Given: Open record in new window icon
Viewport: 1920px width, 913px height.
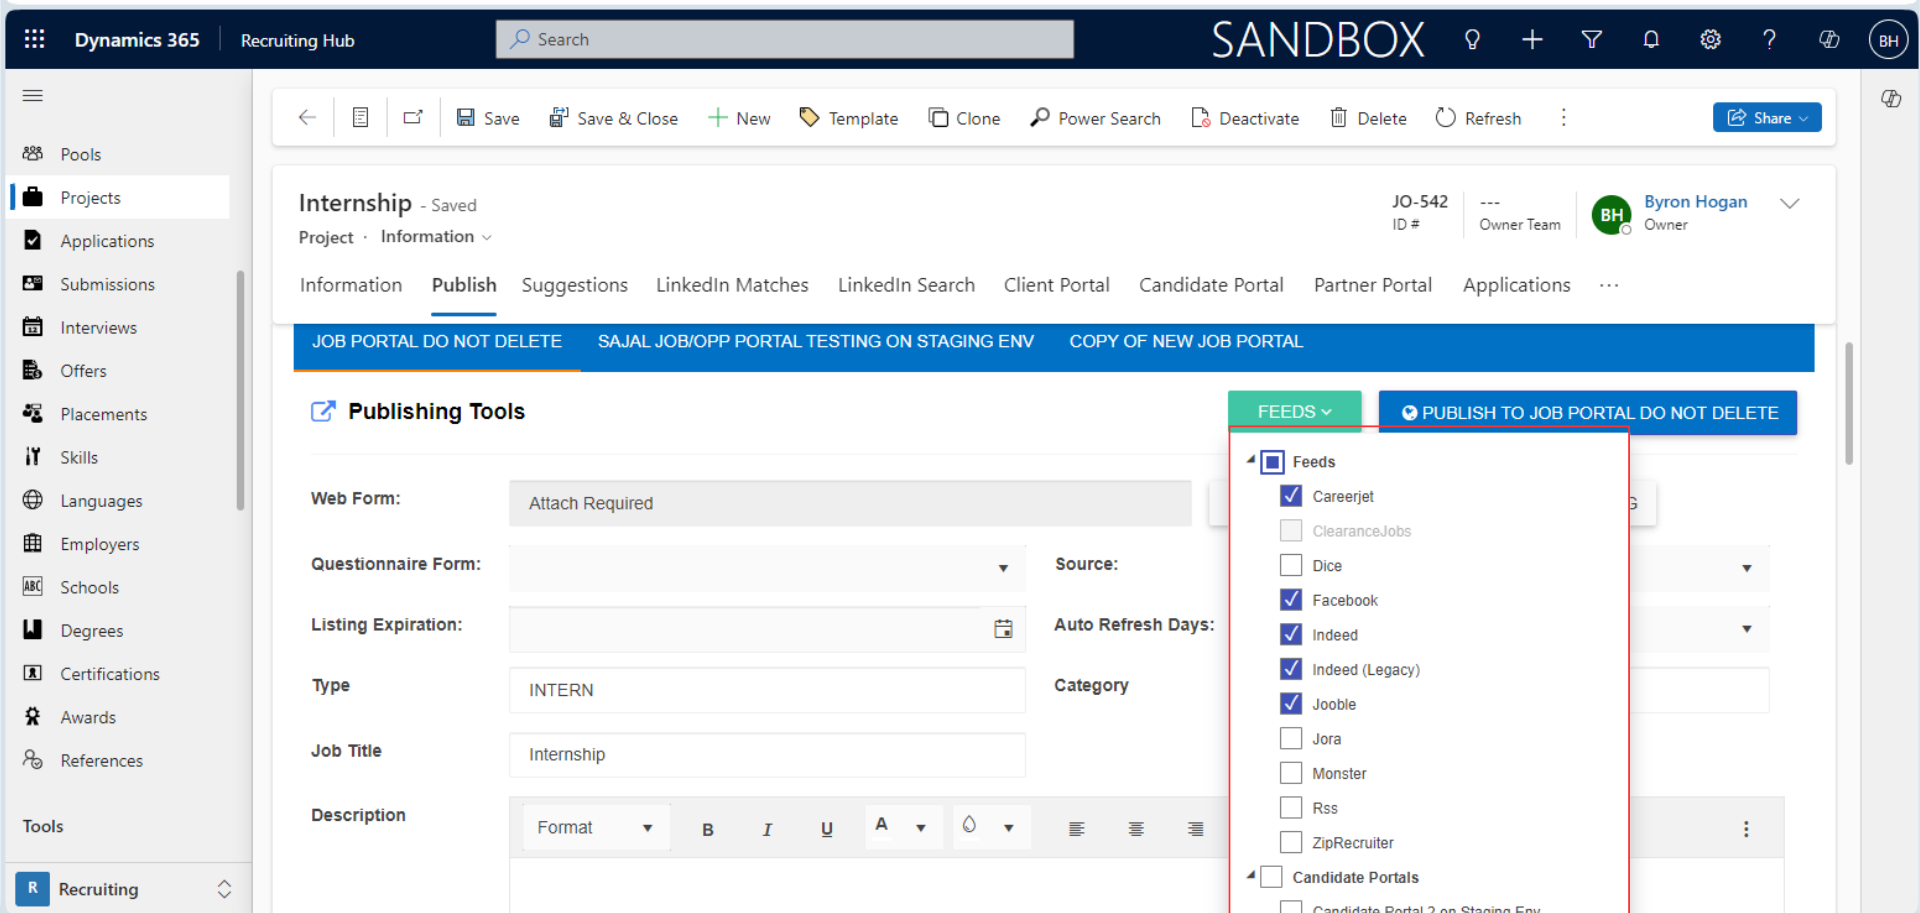Looking at the screenshot, I should click(413, 118).
